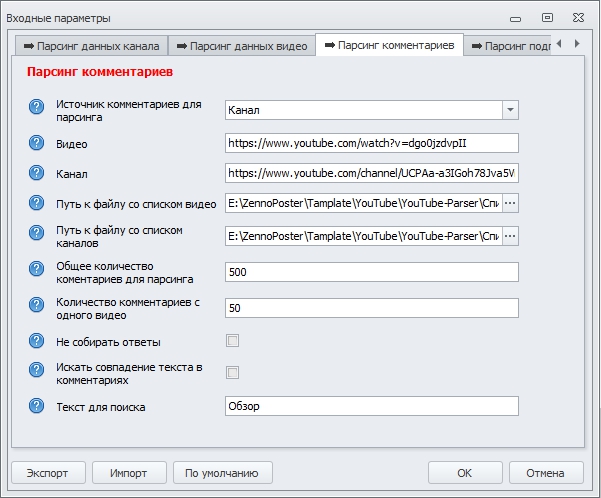Click help icon next to Видео field
Image resolution: width=601 pixels, height=498 pixels.
point(38,143)
